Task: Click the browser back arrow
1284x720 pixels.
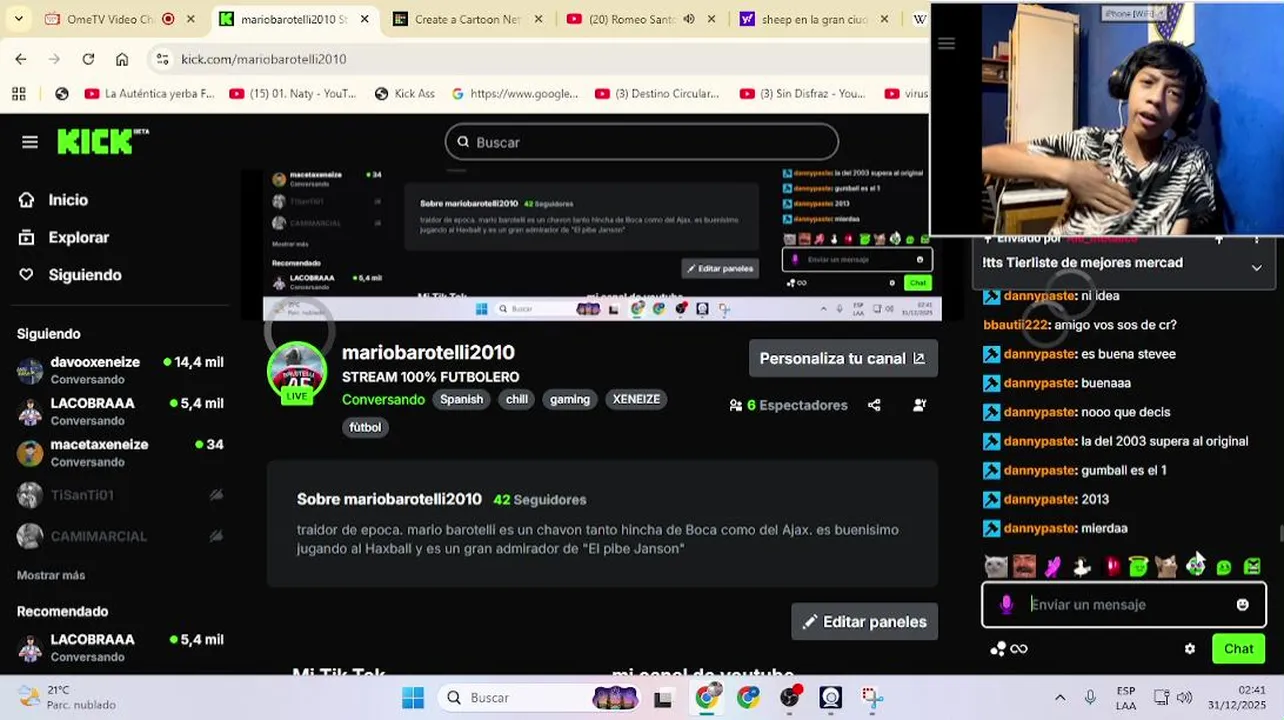Action: 21,59
